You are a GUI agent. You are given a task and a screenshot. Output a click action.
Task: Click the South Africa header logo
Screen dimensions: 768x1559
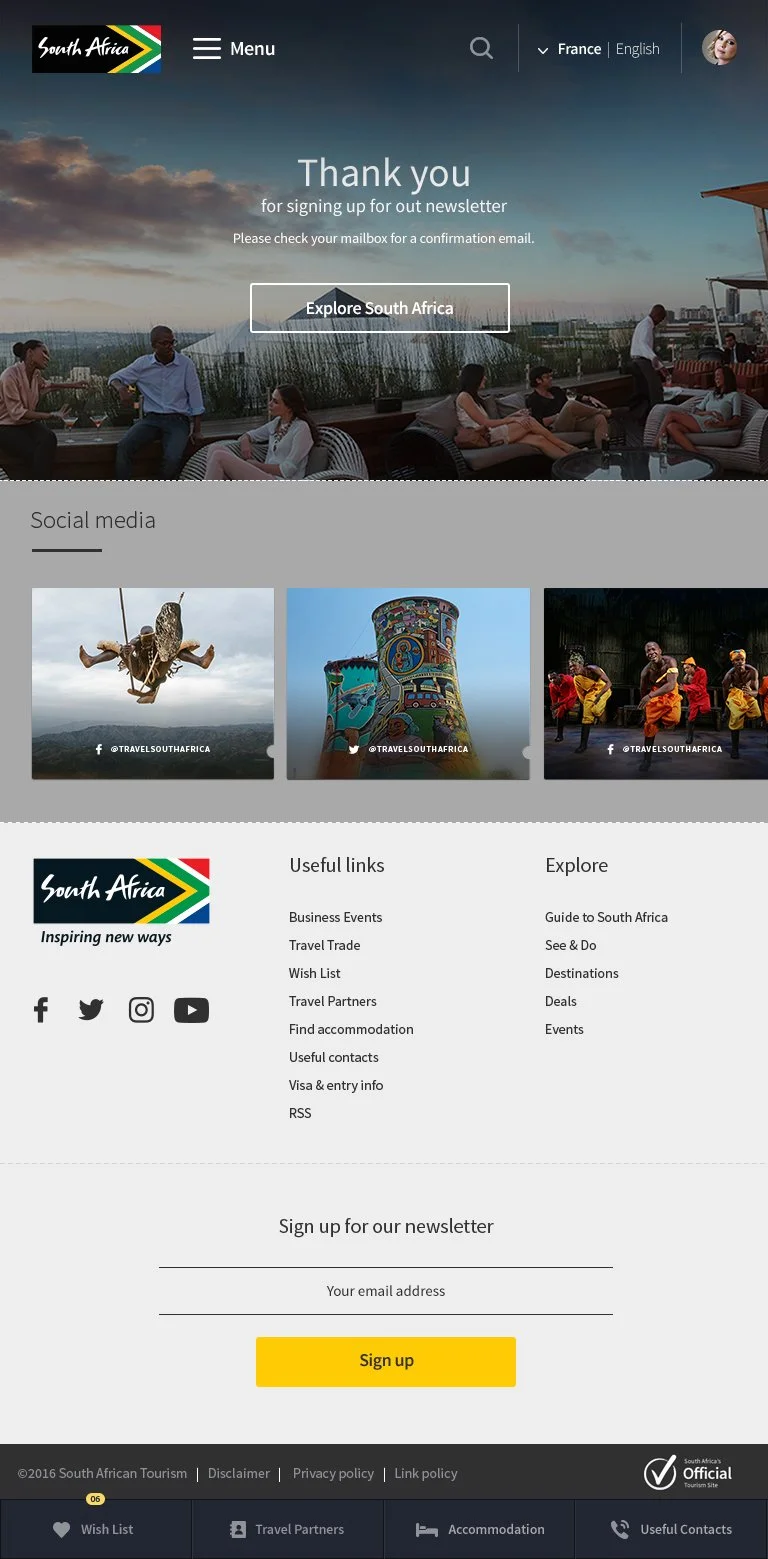(97, 49)
